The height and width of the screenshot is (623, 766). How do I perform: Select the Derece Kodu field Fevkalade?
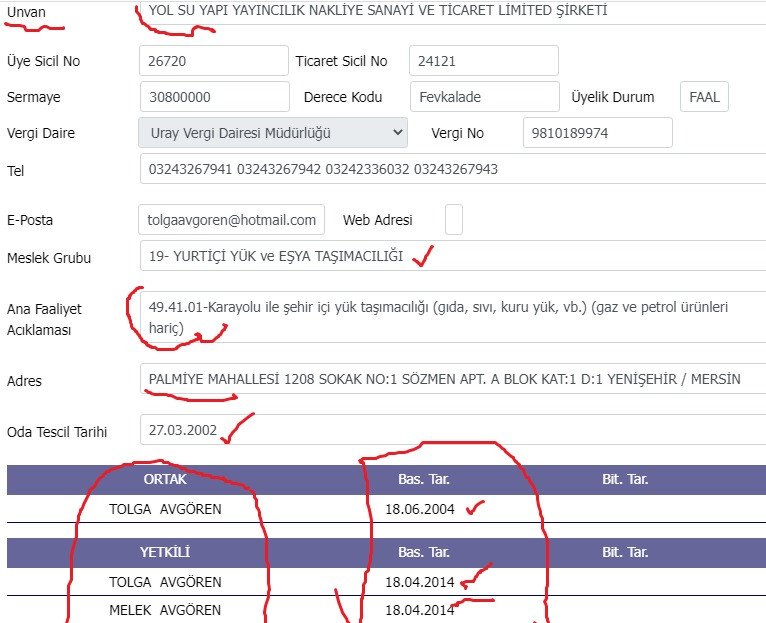pyautogui.click(x=485, y=97)
